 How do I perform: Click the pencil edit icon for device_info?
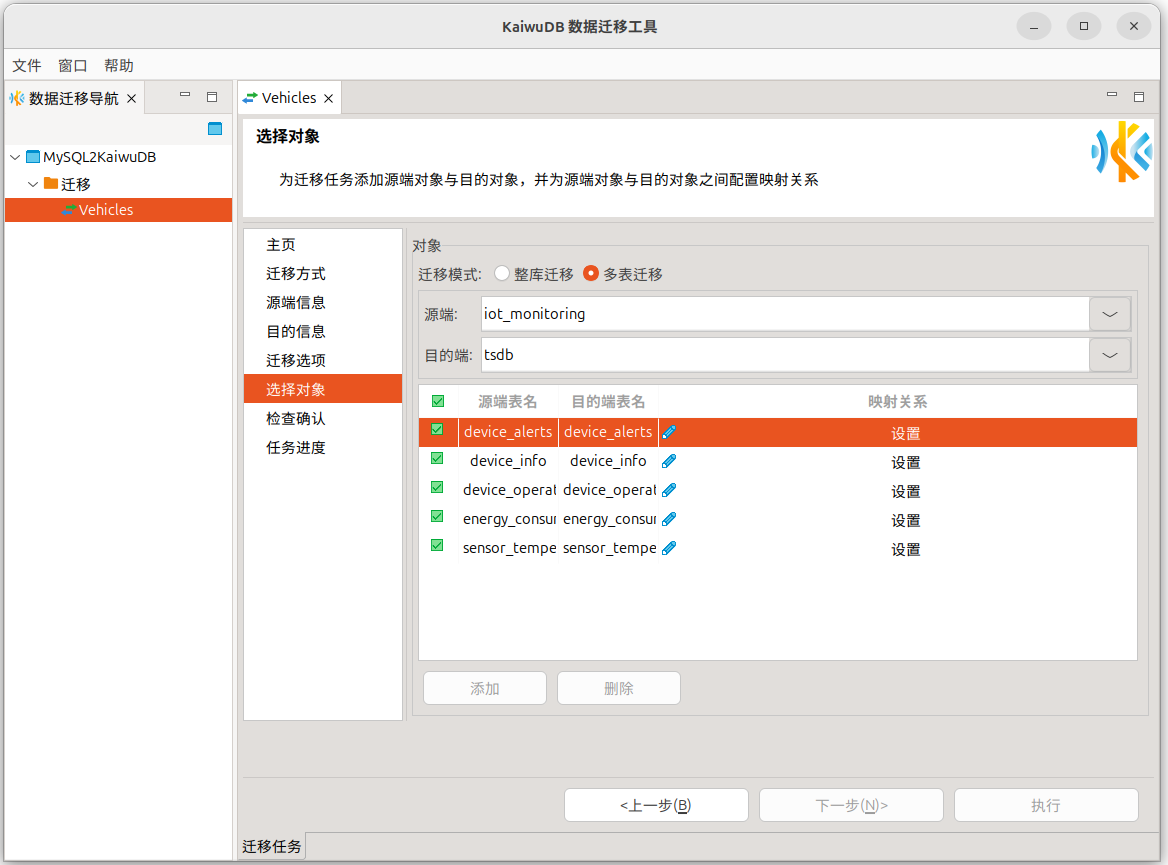[669, 461]
